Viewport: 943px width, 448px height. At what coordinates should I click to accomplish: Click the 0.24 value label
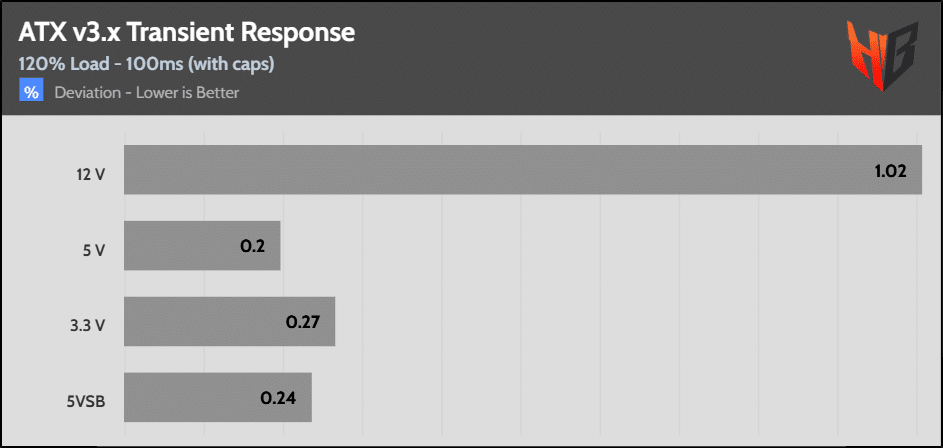click(x=278, y=398)
